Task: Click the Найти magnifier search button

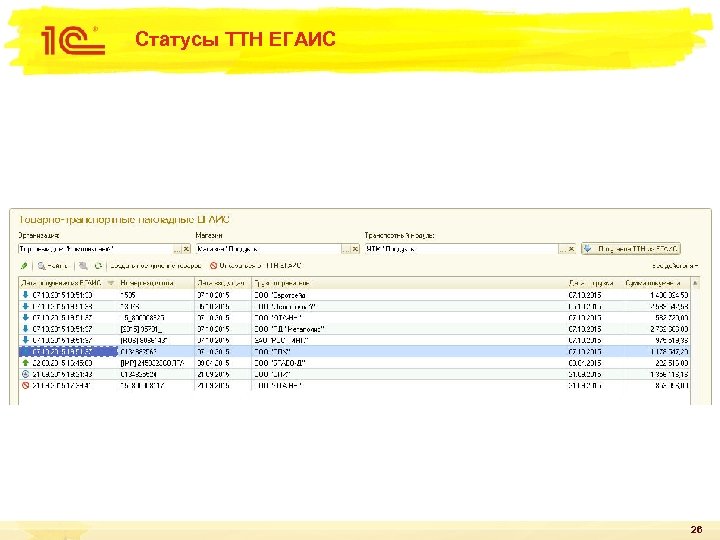Action: [53, 266]
